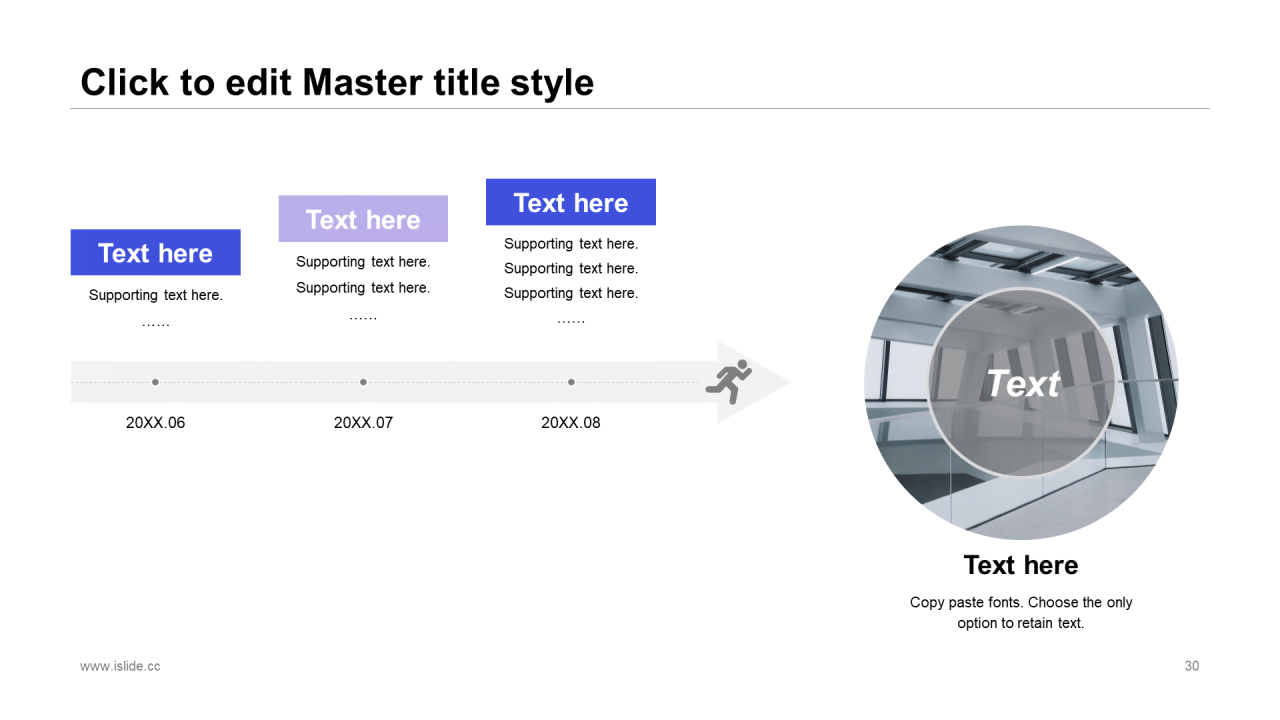Select the timeline dot above 20XX.07

(x=363, y=382)
